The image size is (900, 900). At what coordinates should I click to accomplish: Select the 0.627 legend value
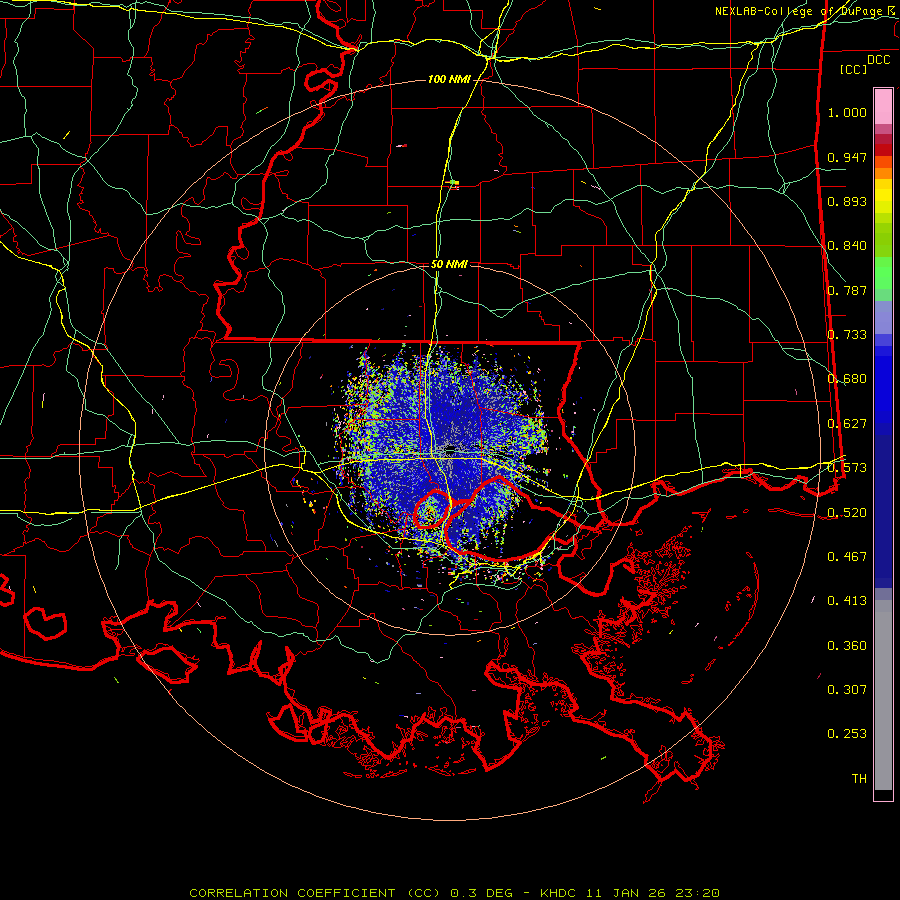(x=847, y=424)
